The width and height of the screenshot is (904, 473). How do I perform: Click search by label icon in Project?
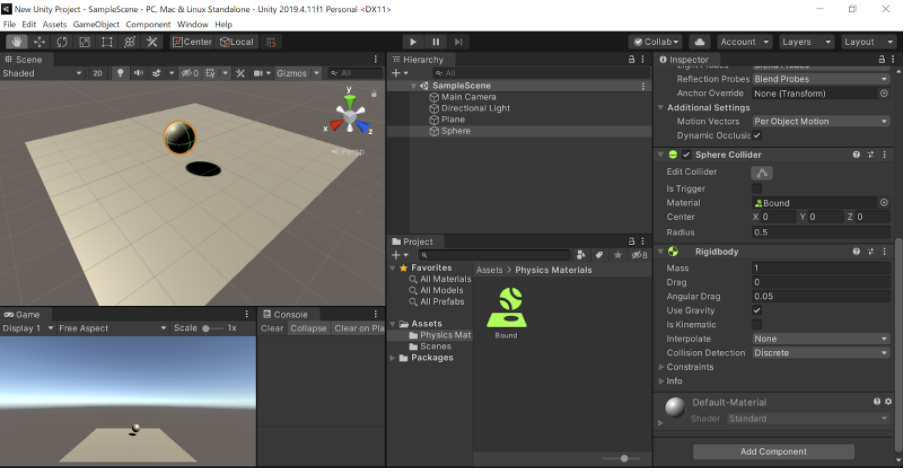[600, 255]
